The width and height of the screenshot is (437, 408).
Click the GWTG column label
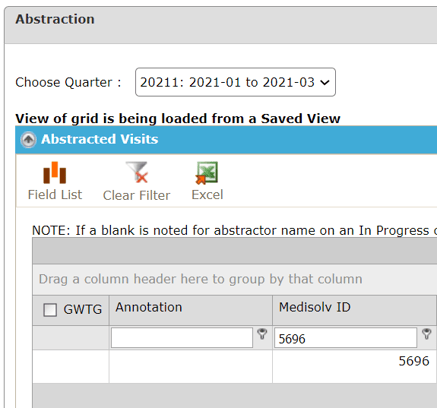[x=83, y=310]
